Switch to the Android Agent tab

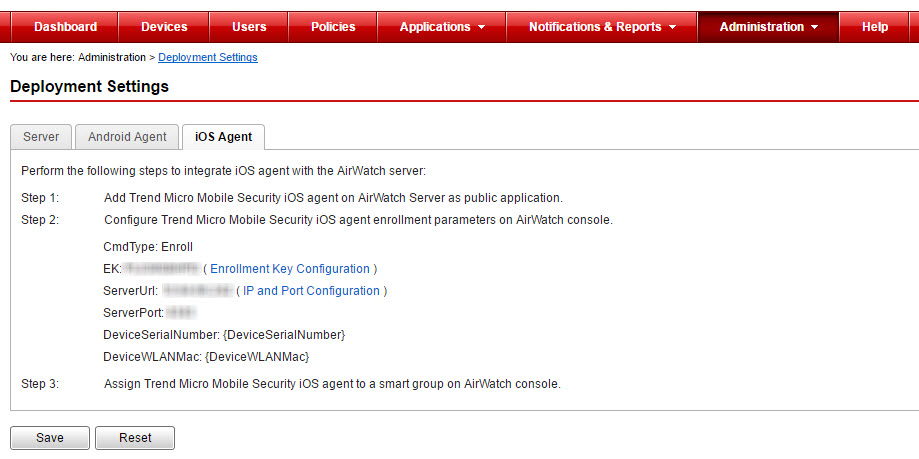click(x=127, y=137)
